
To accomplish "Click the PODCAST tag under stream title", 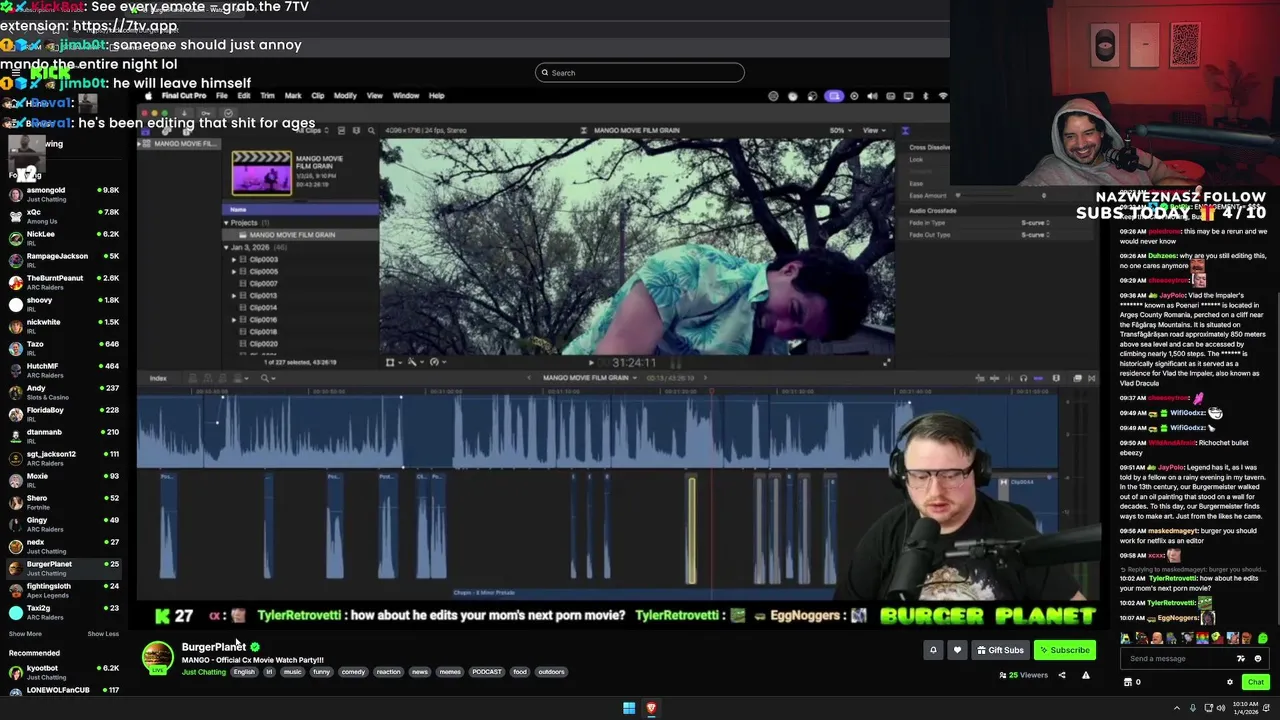I will [487, 672].
